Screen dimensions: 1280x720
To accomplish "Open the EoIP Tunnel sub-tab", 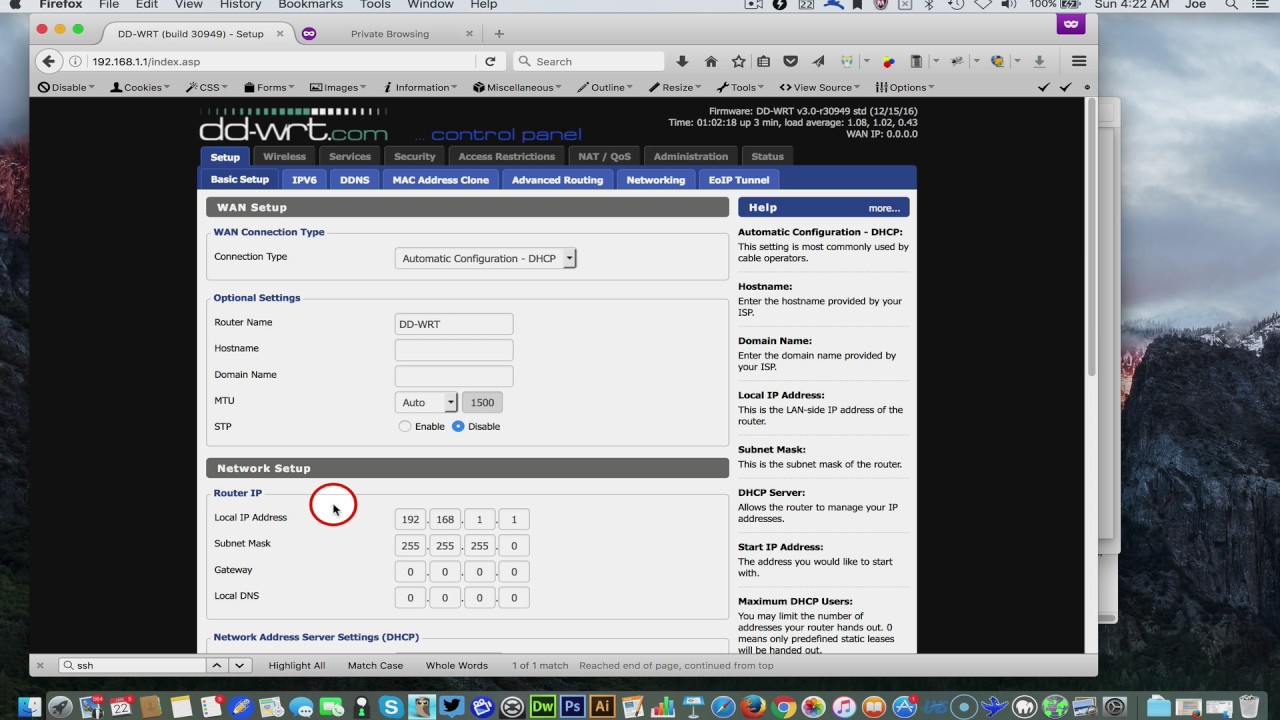I will click(739, 180).
